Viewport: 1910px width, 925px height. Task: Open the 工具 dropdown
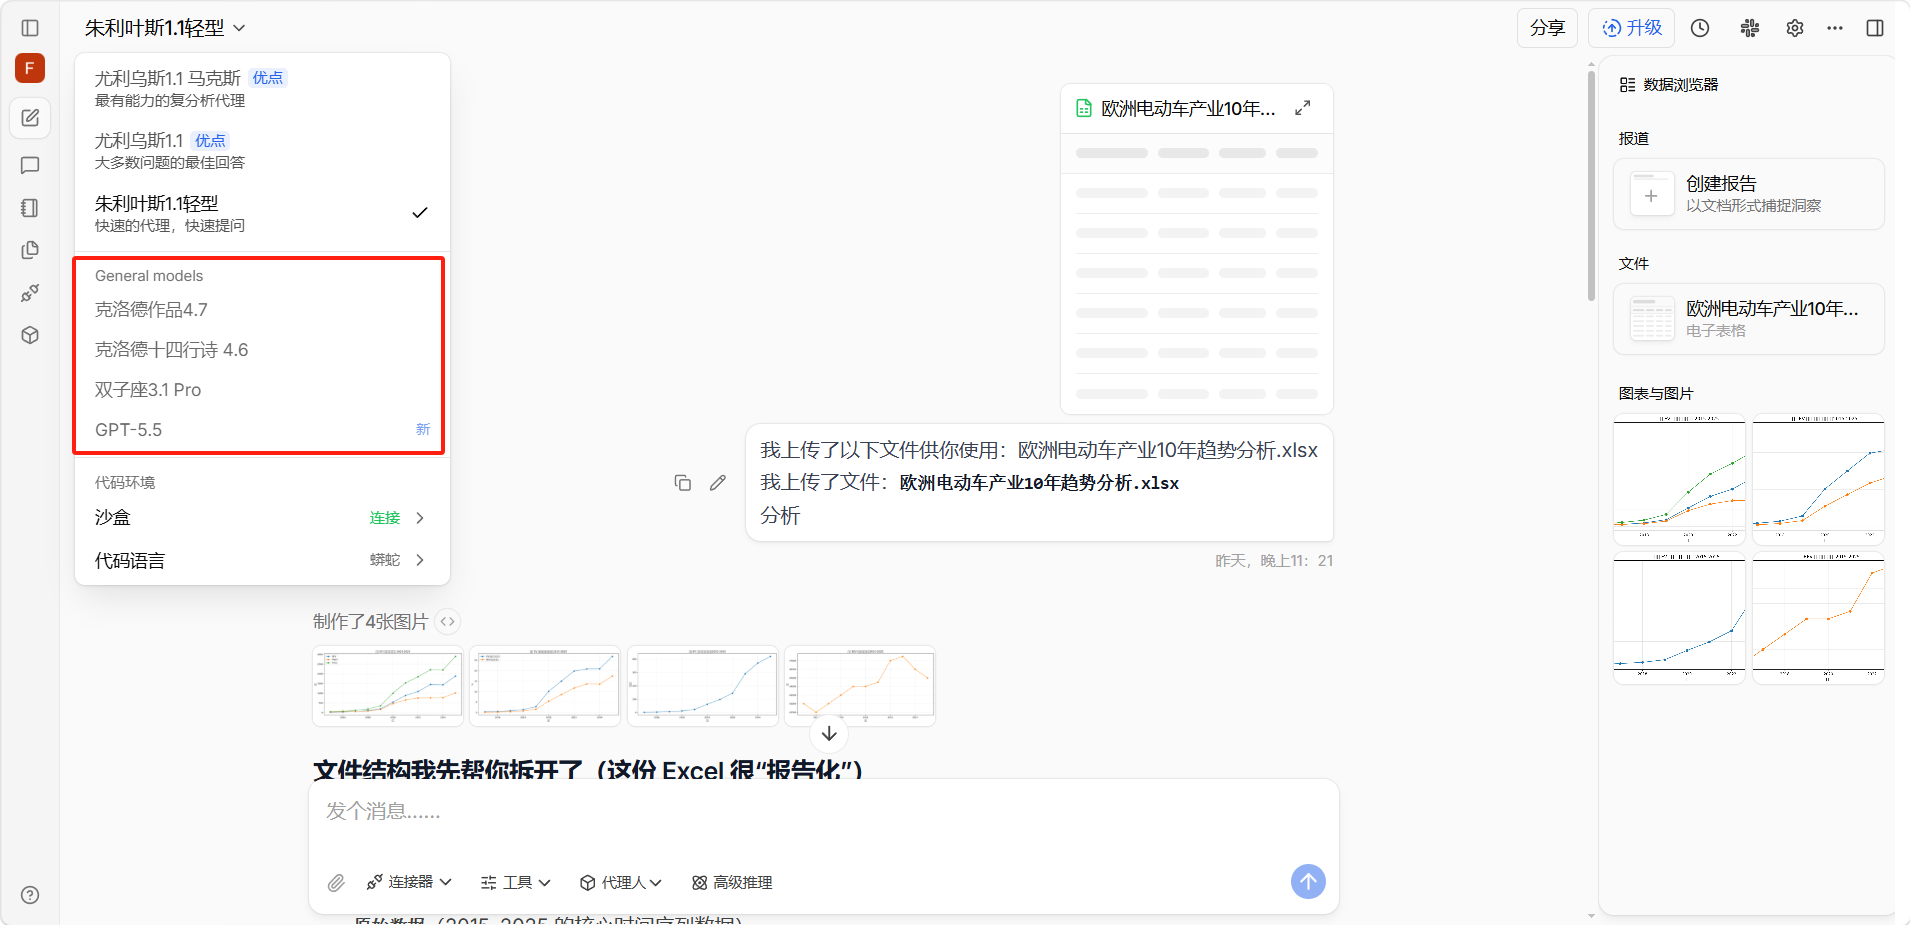coord(516,882)
